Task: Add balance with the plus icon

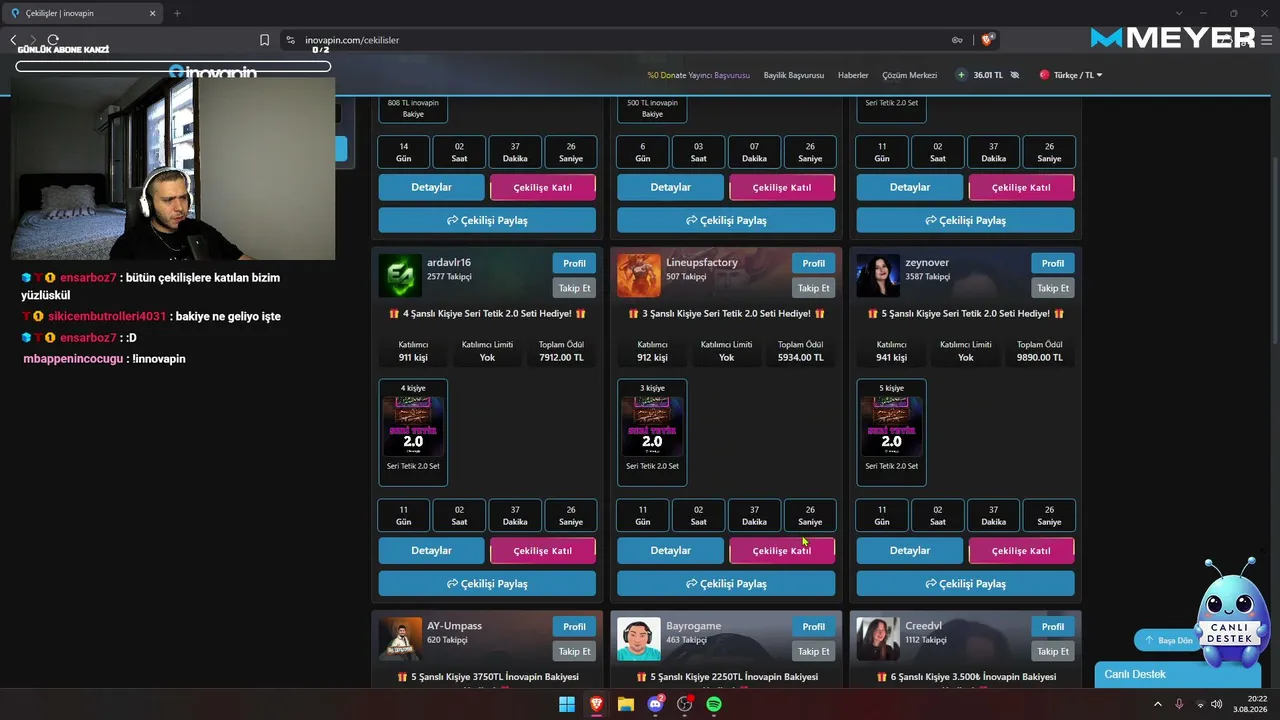Action: click(x=962, y=75)
